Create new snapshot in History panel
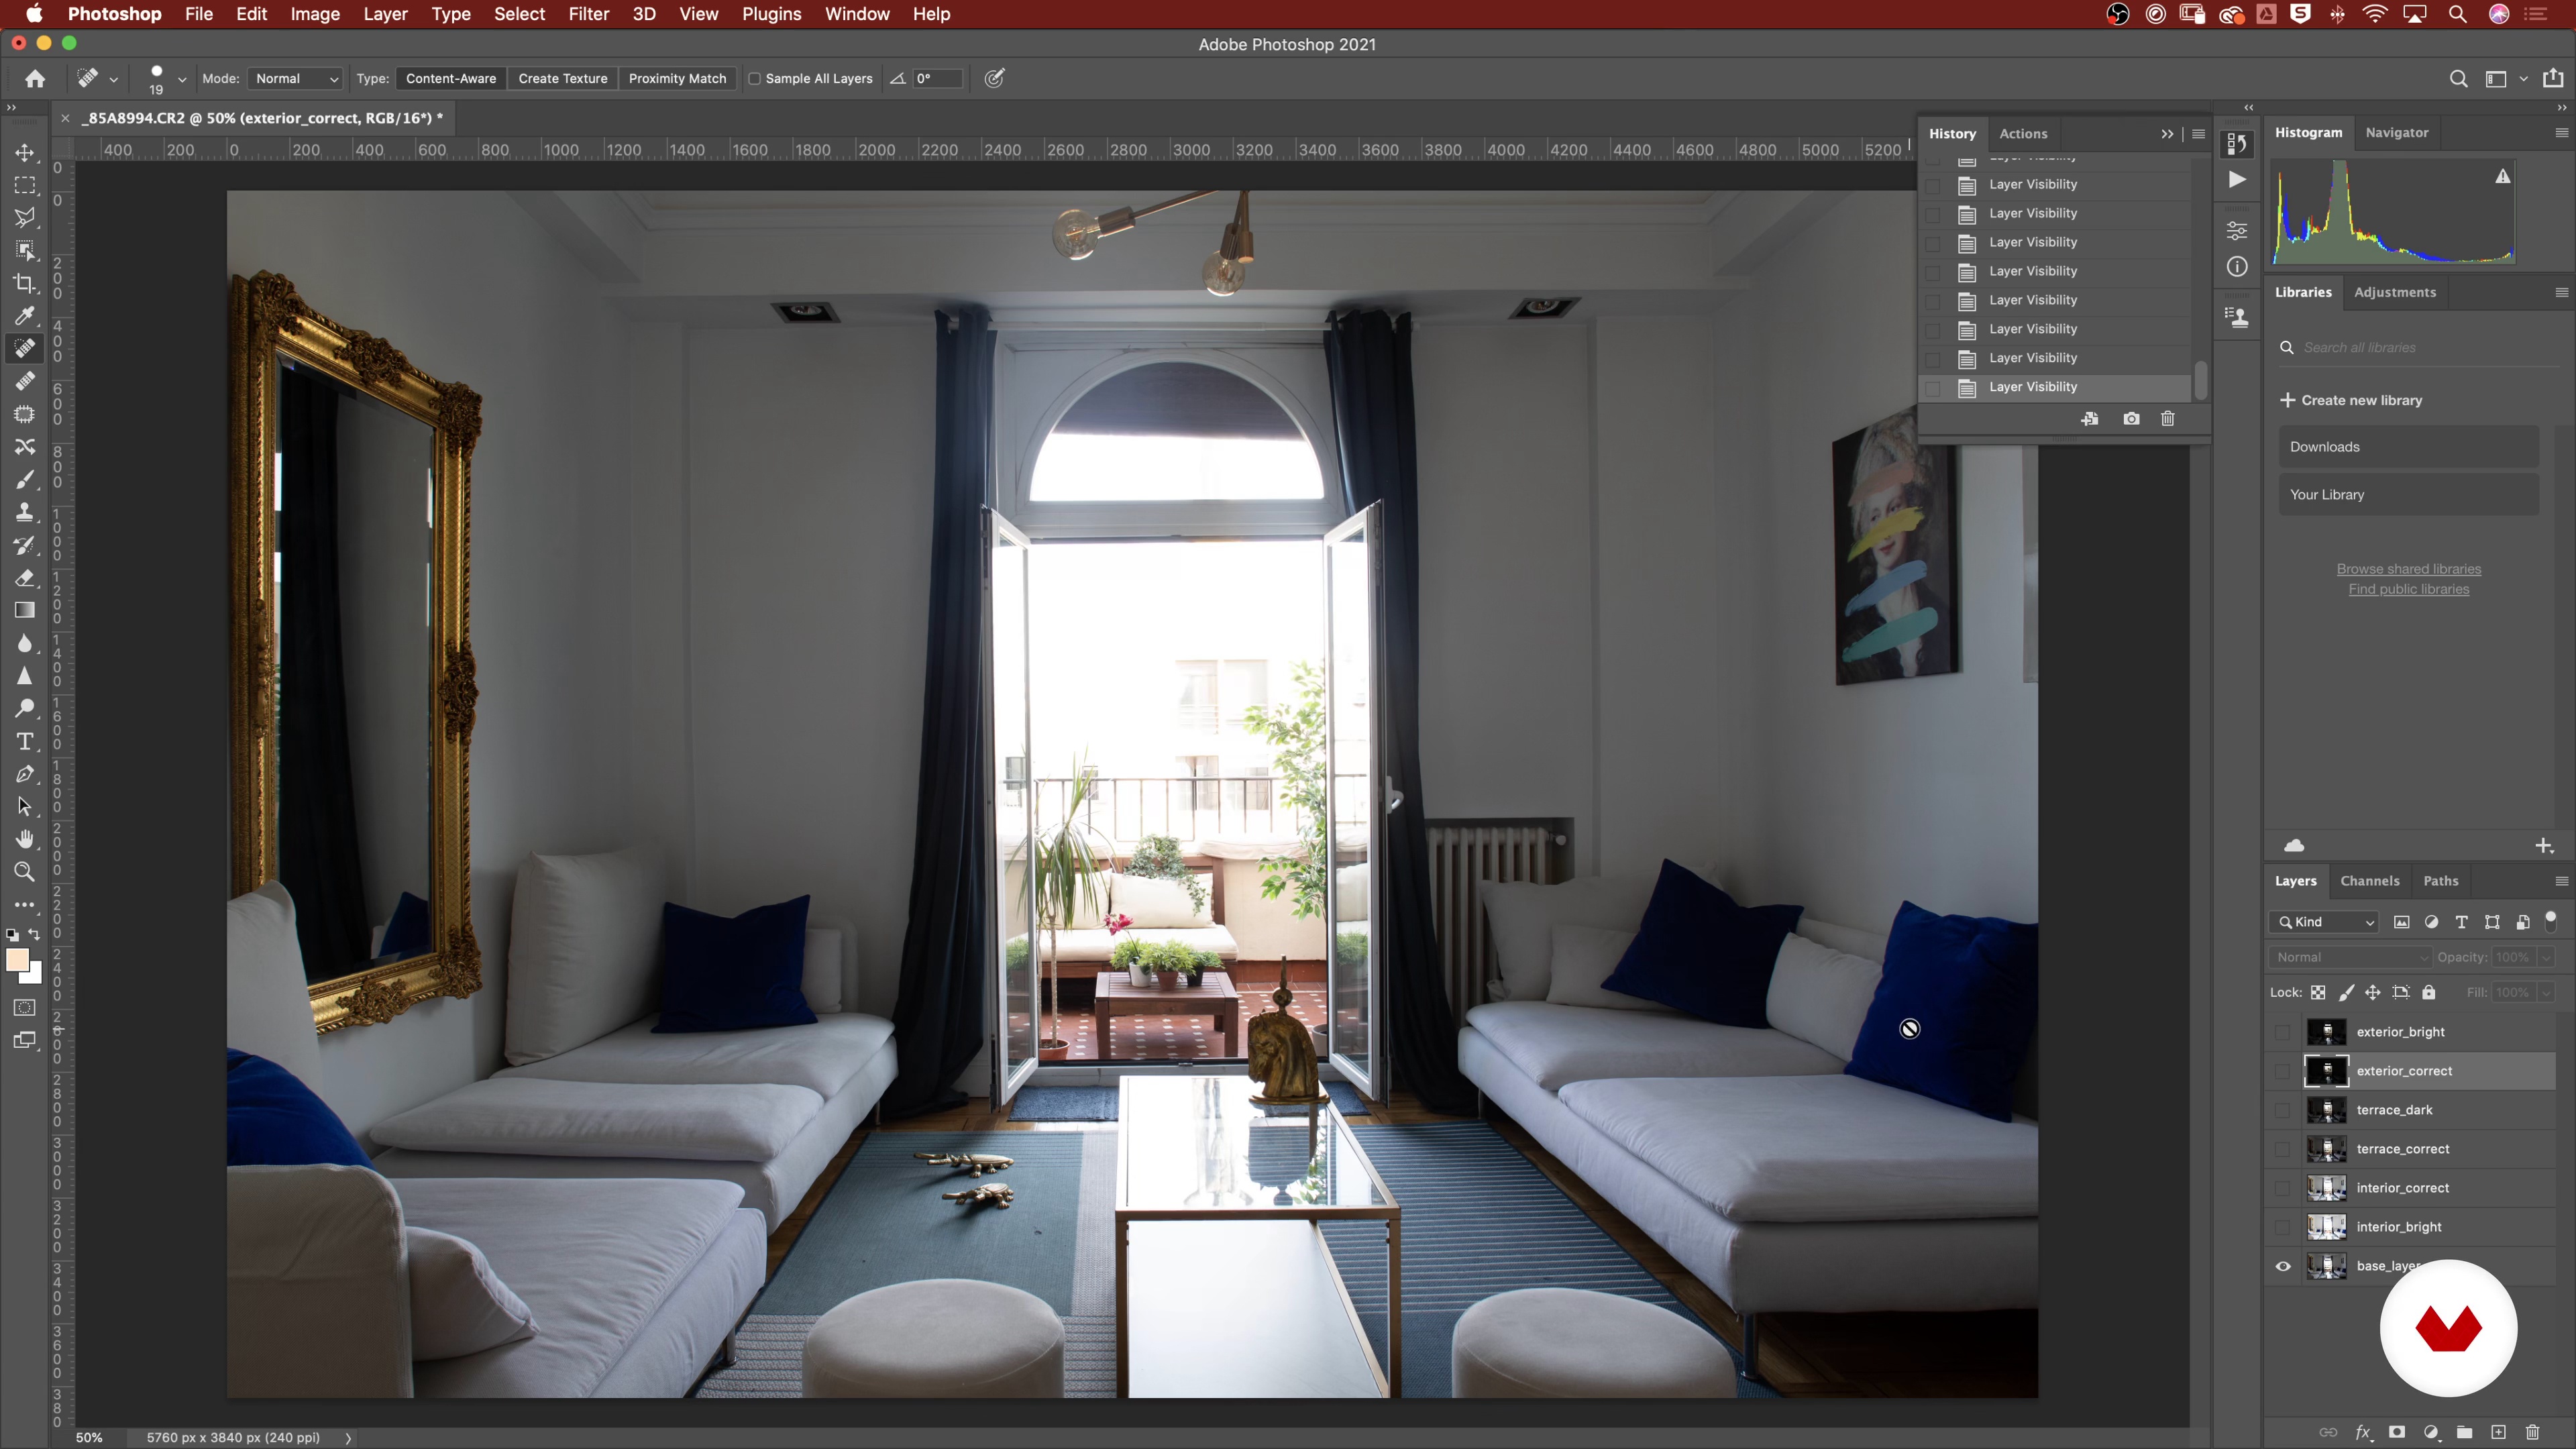Image resolution: width=2576 pixels, height=1449 pixels. pos(2131,418)
